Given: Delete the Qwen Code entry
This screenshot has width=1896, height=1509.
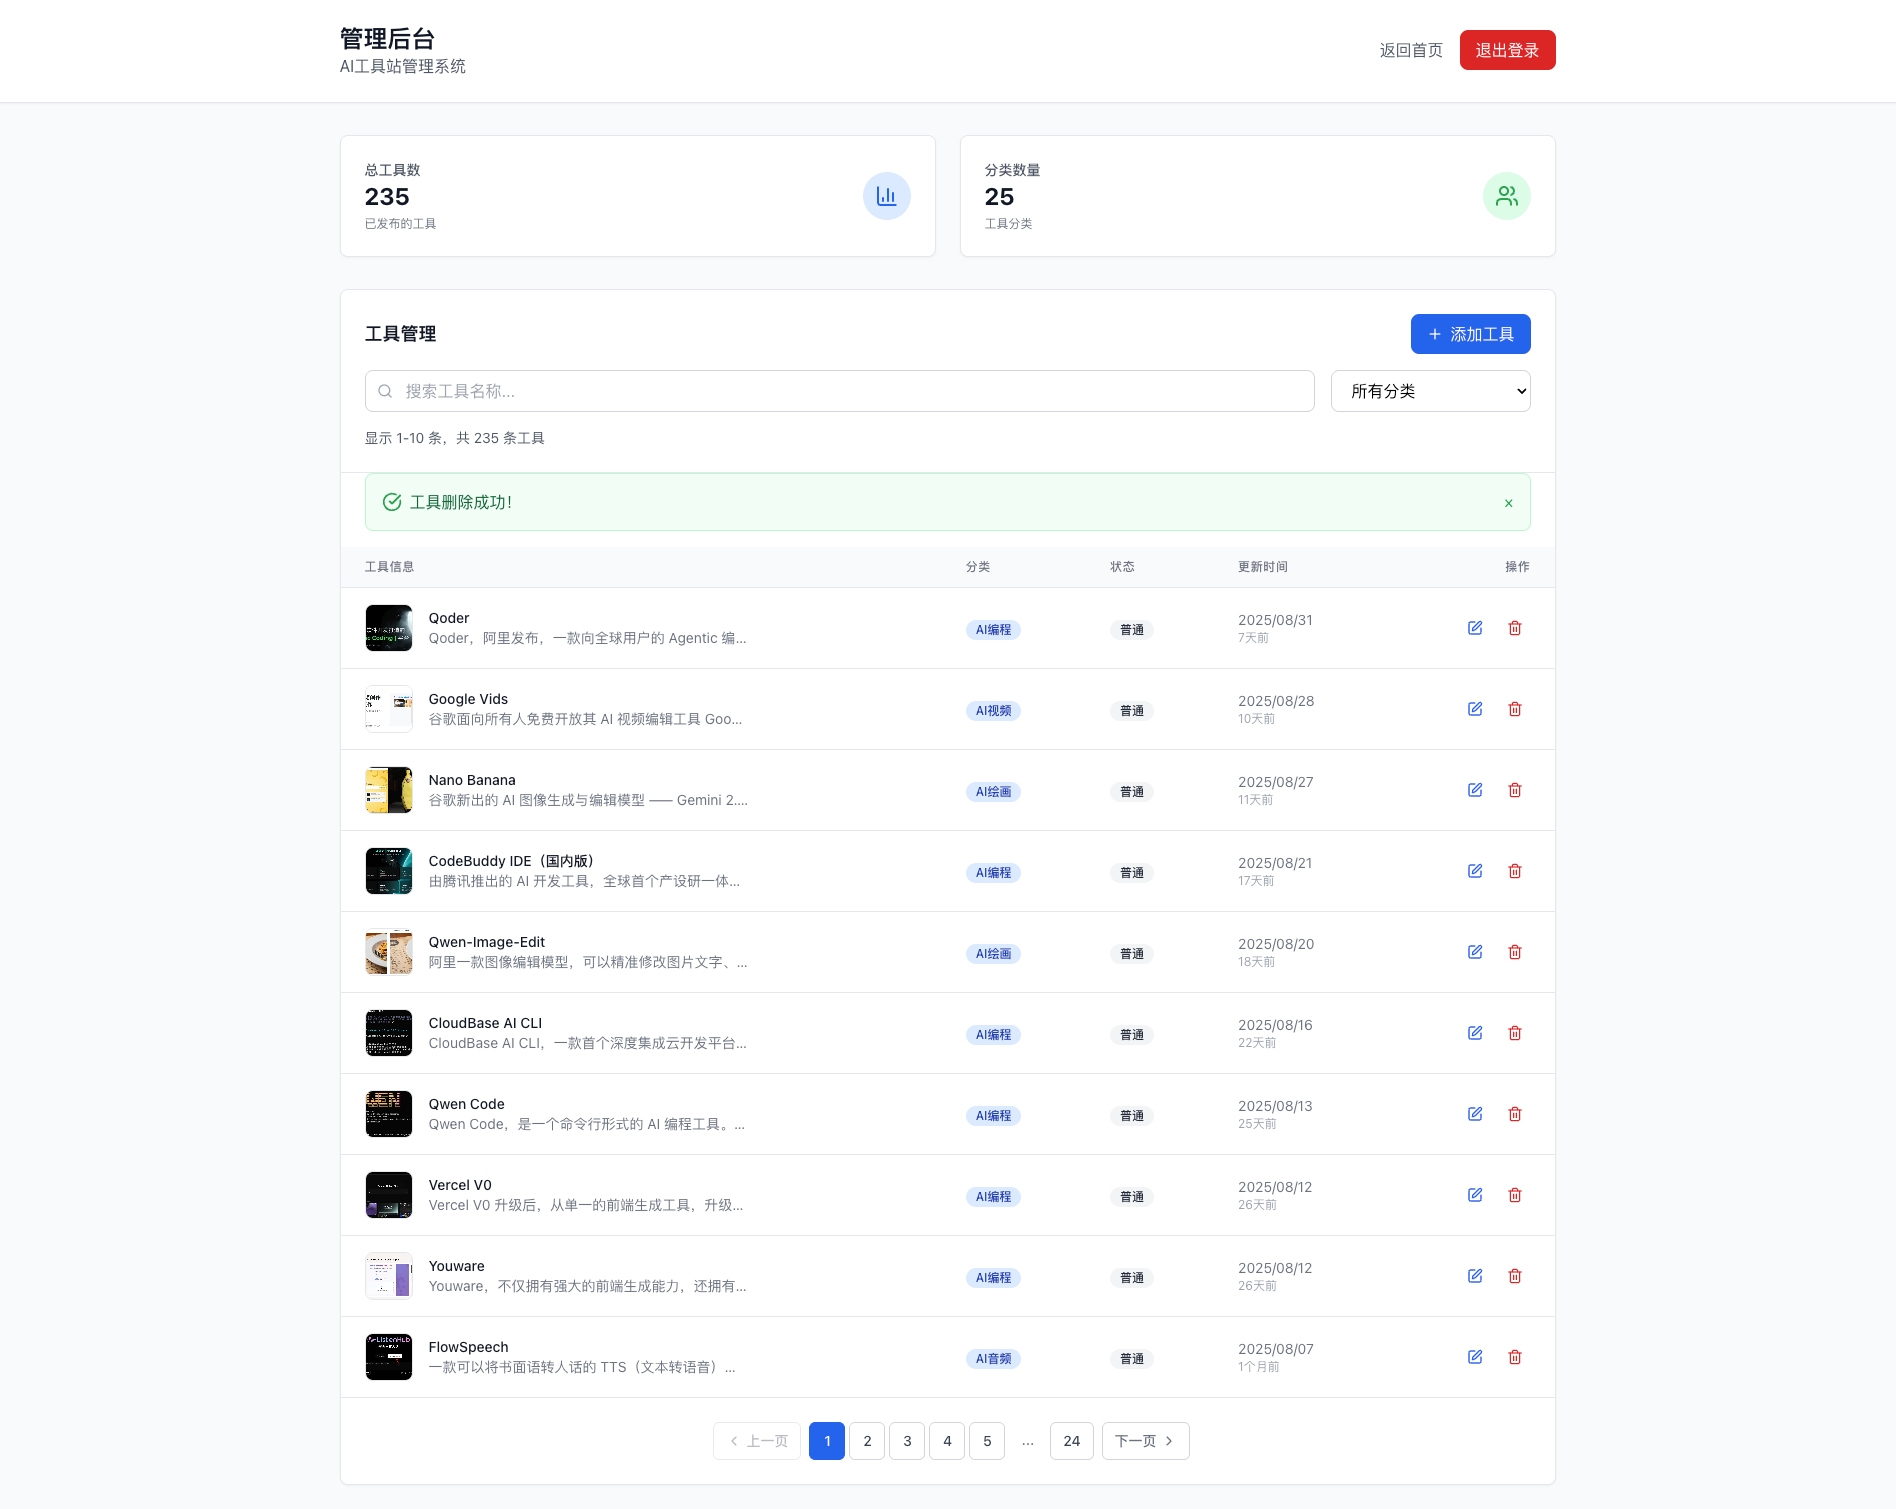Looking at the screenshot, I should click(1515, 1114).
